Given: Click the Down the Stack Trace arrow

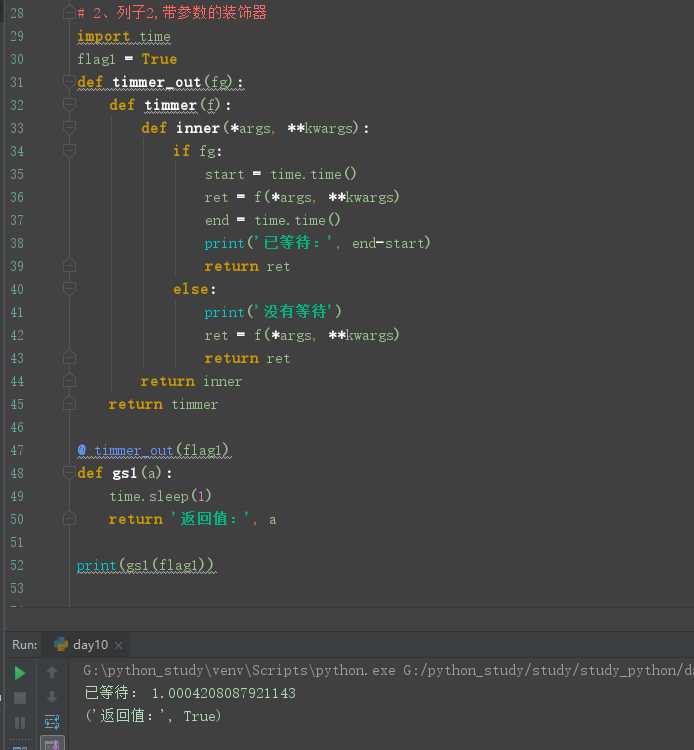Looking at the screenshot, I should 52,696.
